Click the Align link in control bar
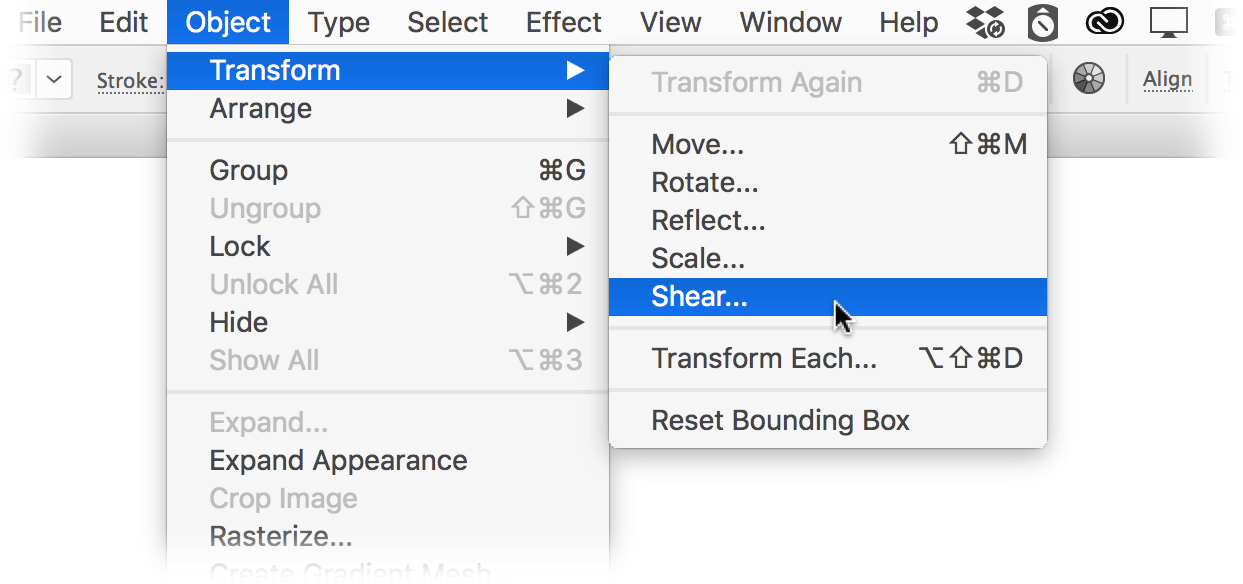This screenshot has height=584, width=1243. tap(1167, 79)
